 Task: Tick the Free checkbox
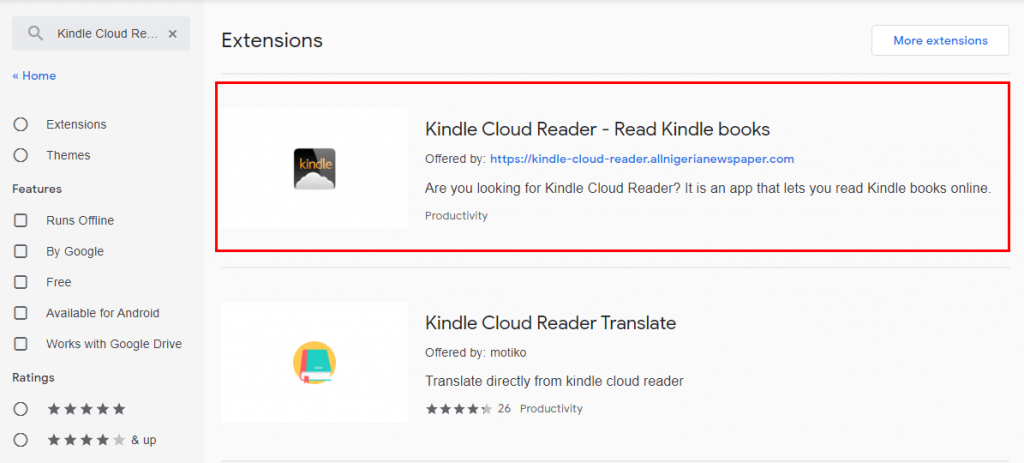tap(21, 282)
